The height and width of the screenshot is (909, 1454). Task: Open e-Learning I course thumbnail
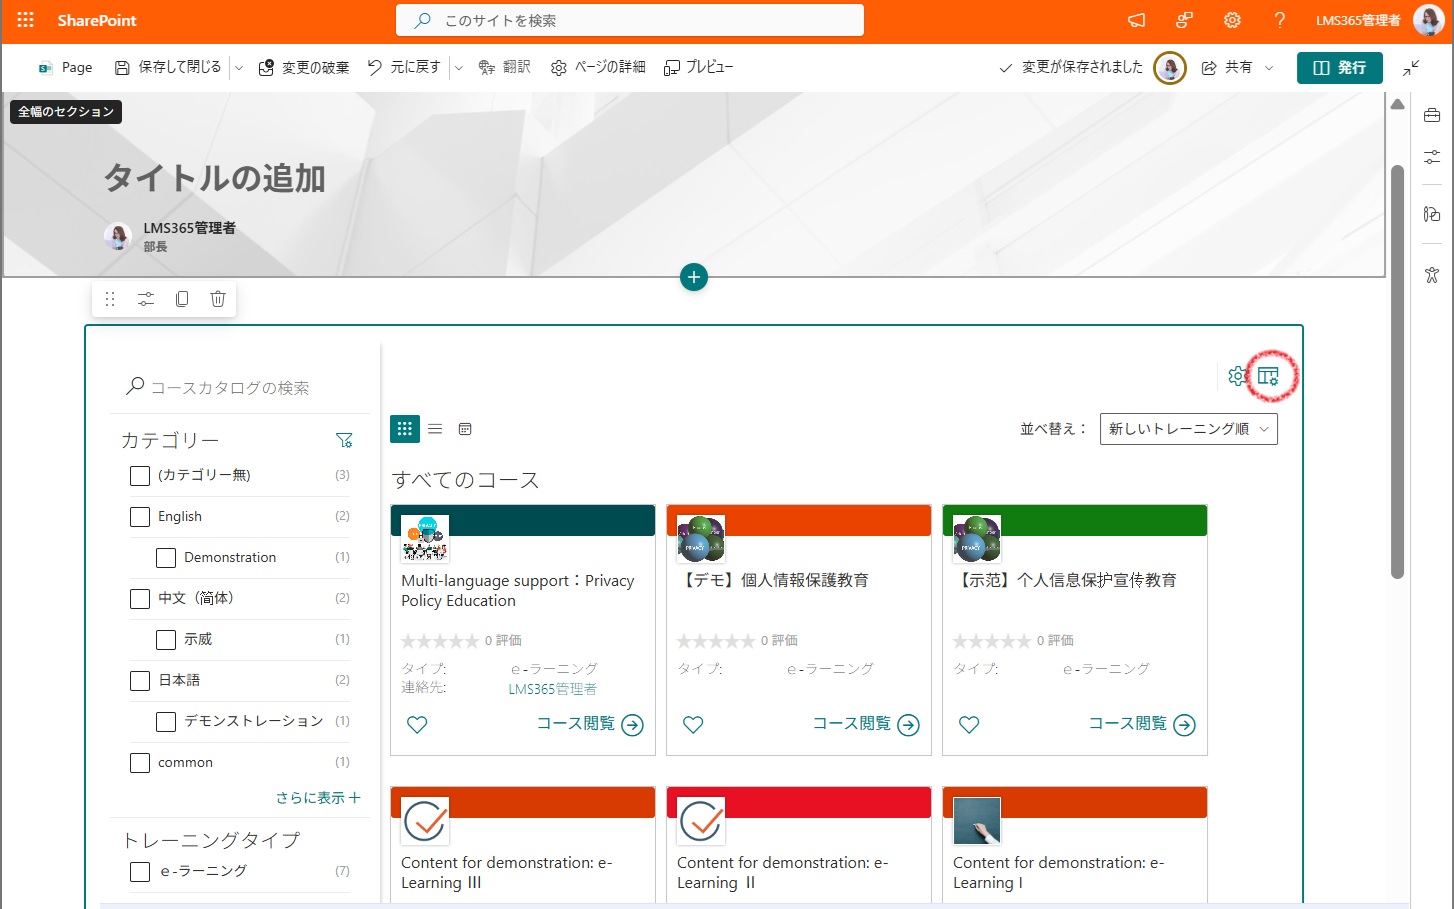977,821
